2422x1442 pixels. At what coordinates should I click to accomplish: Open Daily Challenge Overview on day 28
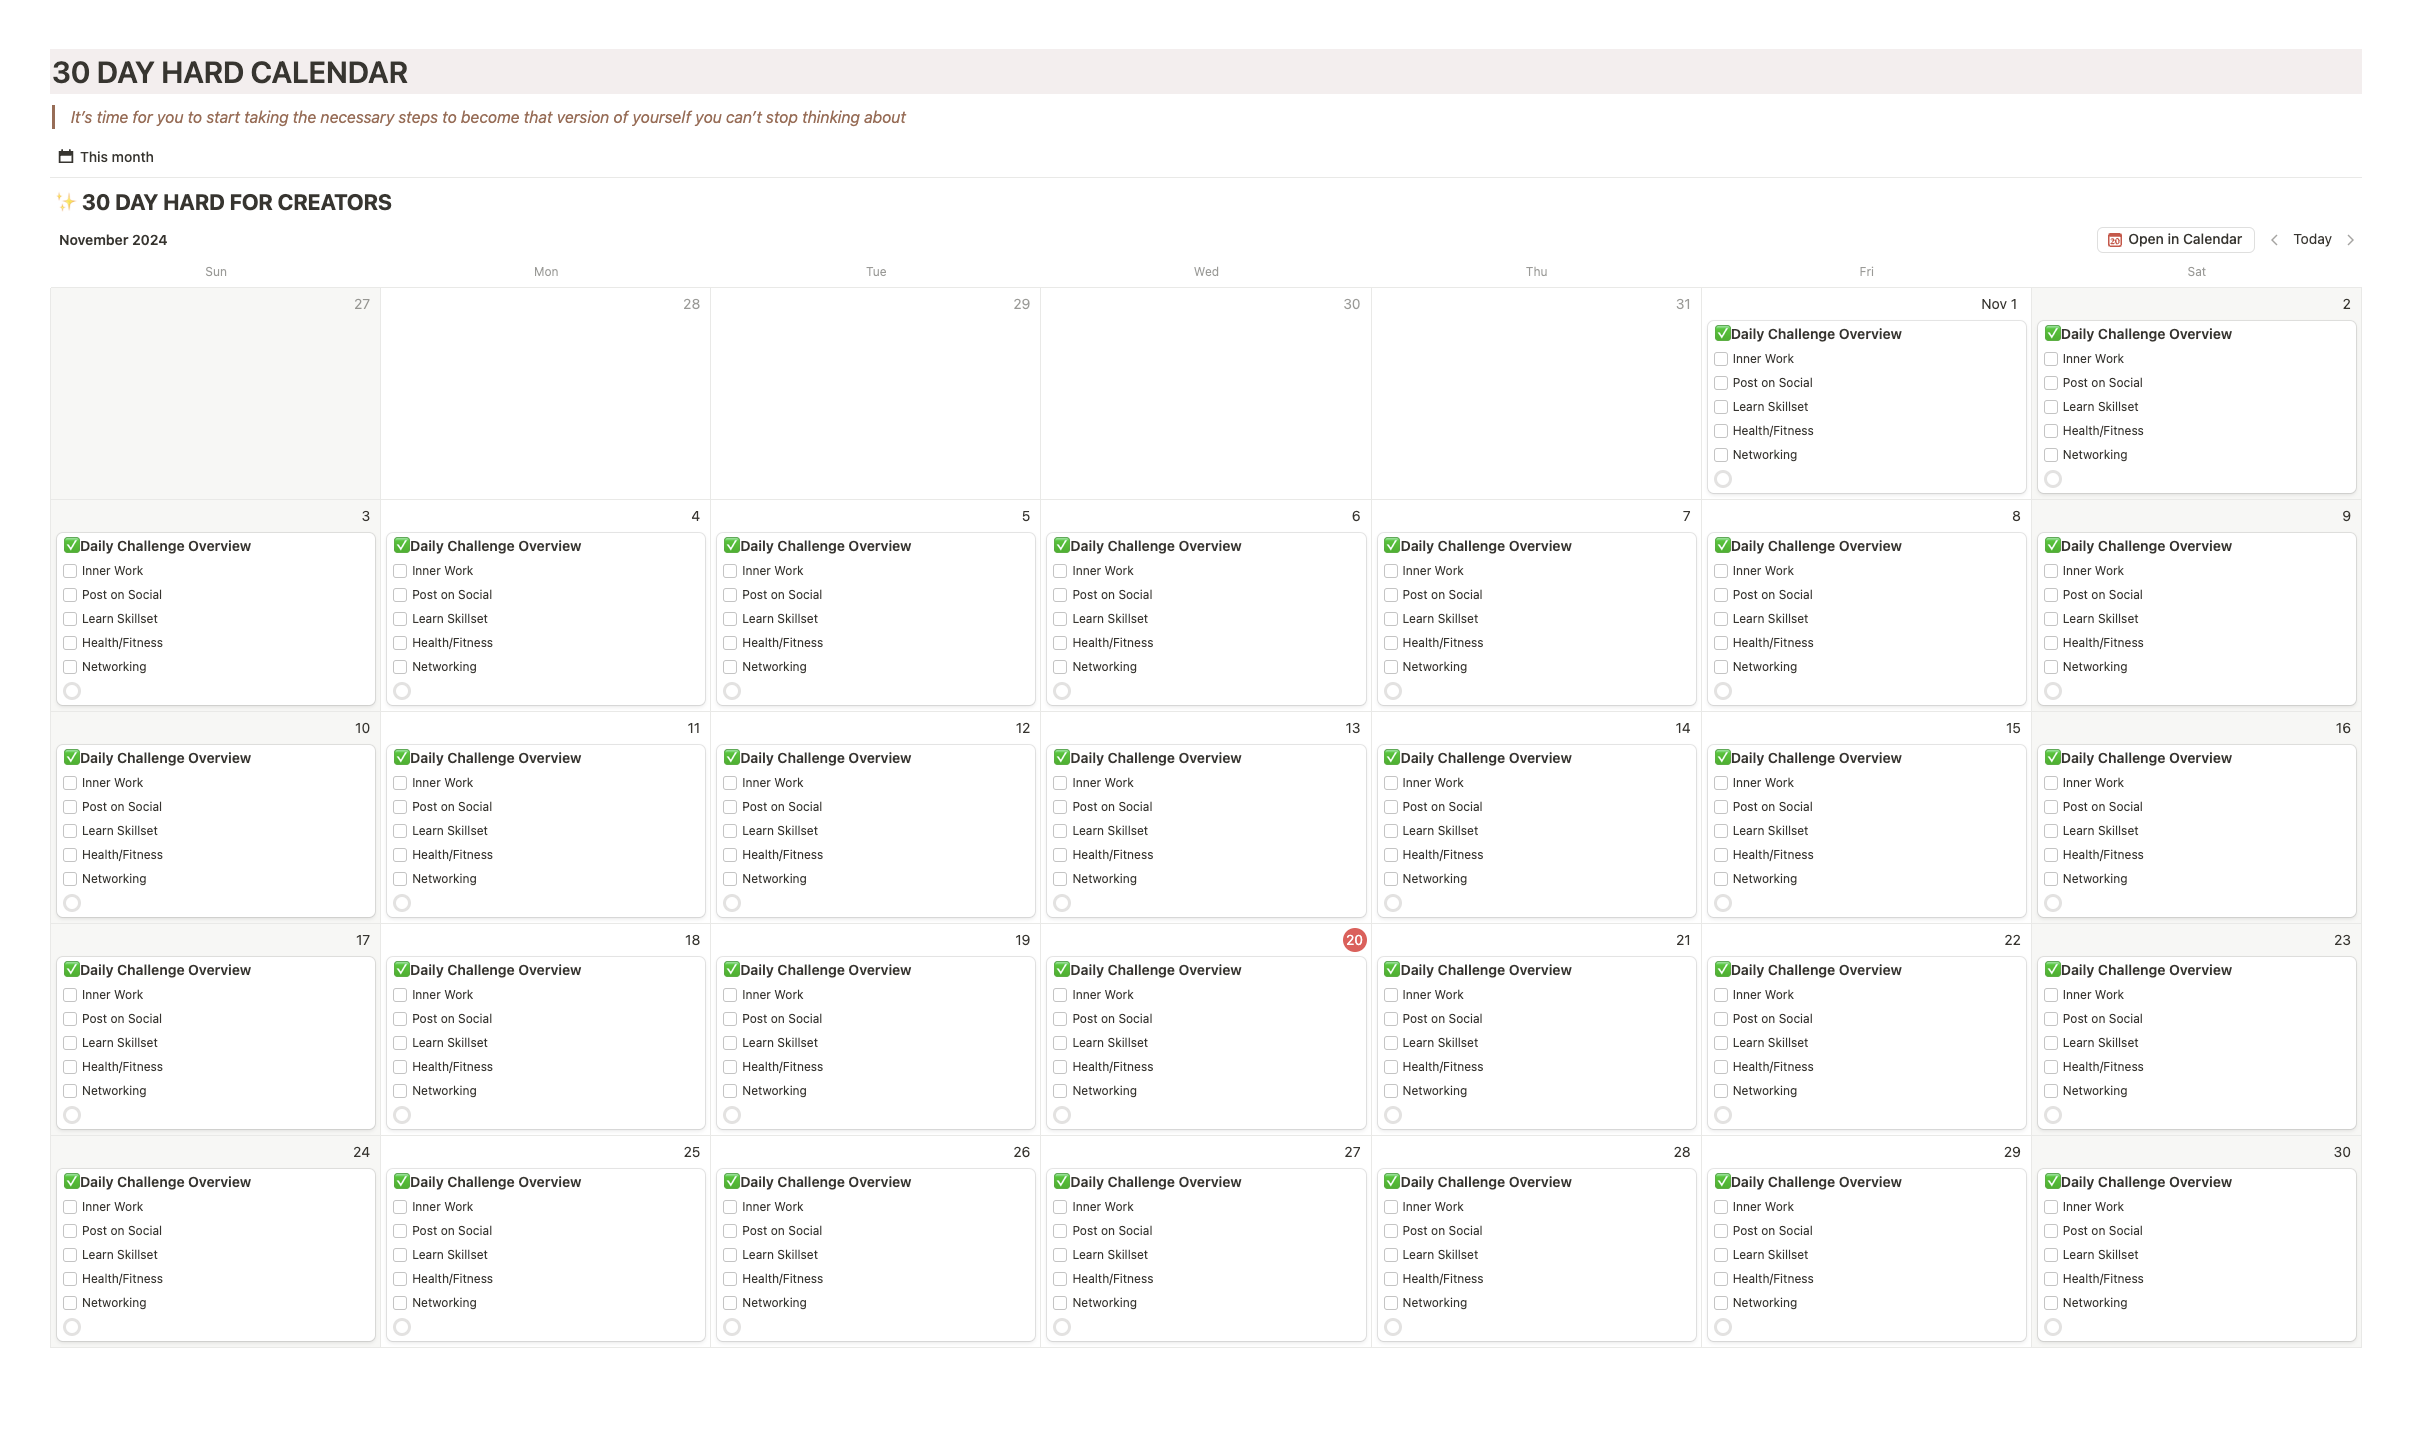tap(1485, 1182)
